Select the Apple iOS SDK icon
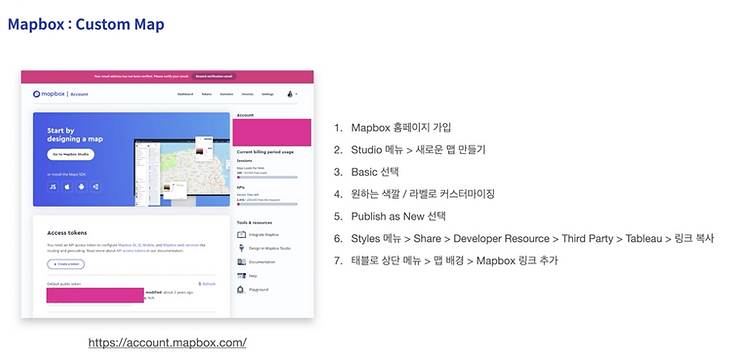 (67, 187)
